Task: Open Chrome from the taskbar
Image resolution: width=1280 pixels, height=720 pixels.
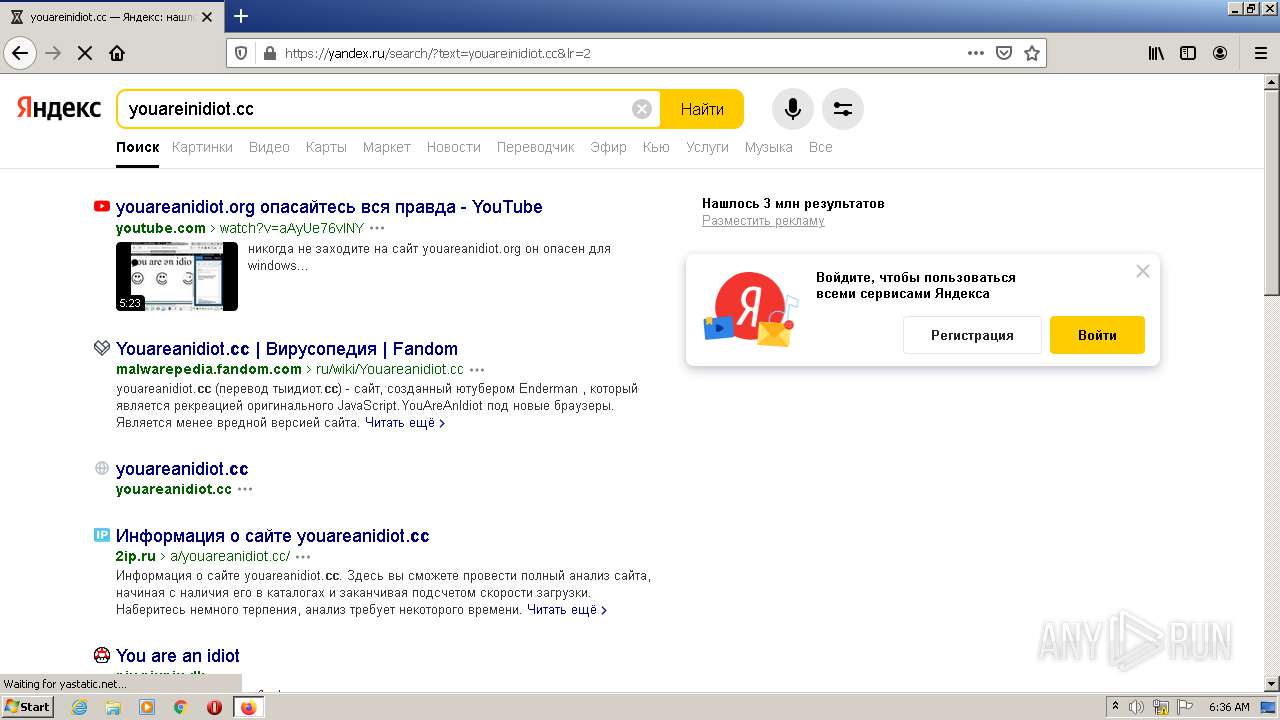Action: pyautogui.click(x=180, y=707)
